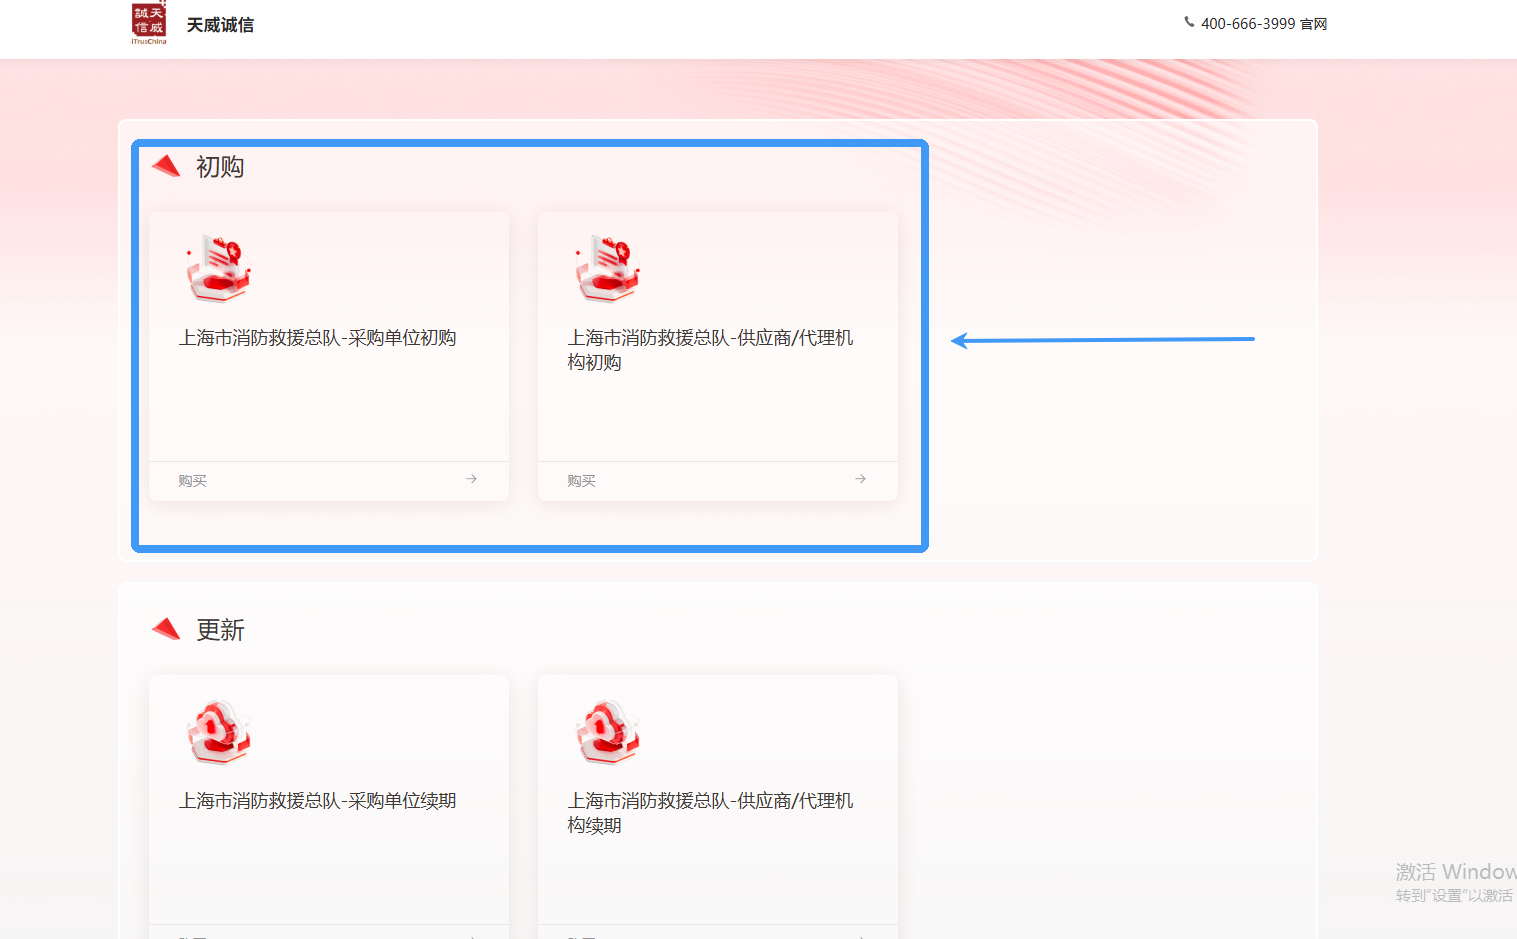
Task: Select the 上海市消防救援总队-采购单位初购 title
Action: click(317, 338)
